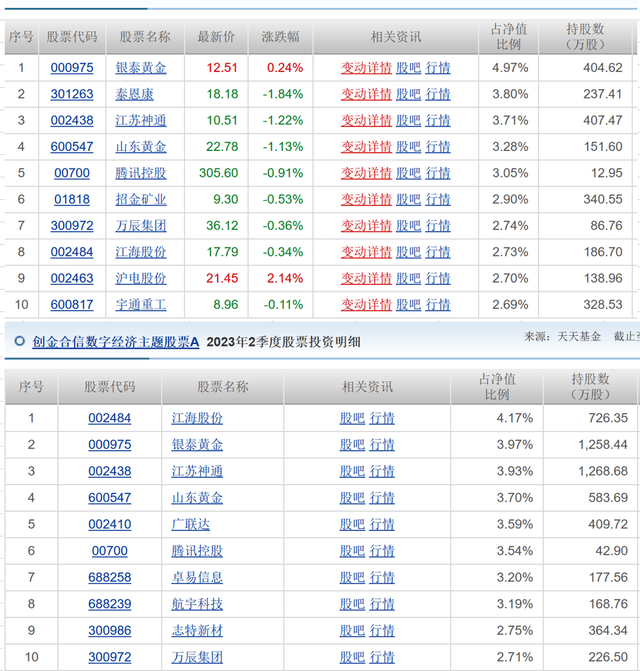Click the circle icon before the fund title
The width and height of the screenshot is (640, 671).
point(19,341)
